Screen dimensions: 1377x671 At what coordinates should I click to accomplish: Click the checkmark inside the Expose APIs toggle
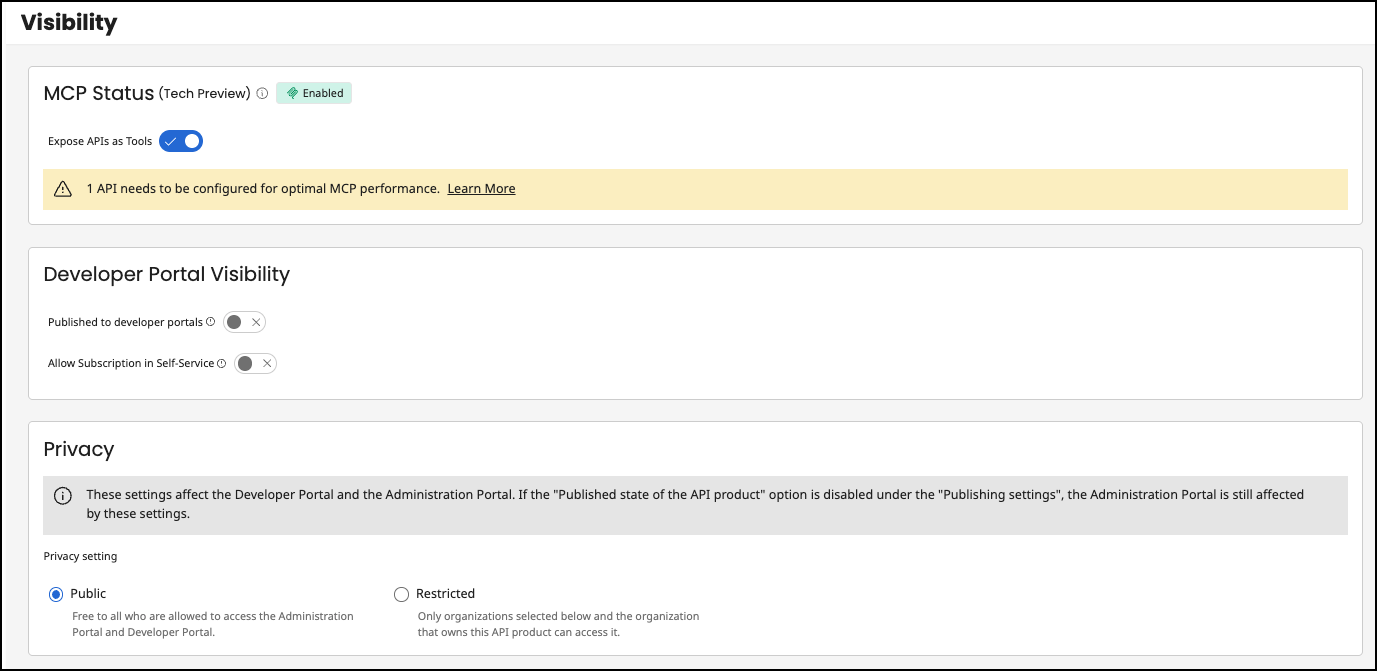pos(170,141)
